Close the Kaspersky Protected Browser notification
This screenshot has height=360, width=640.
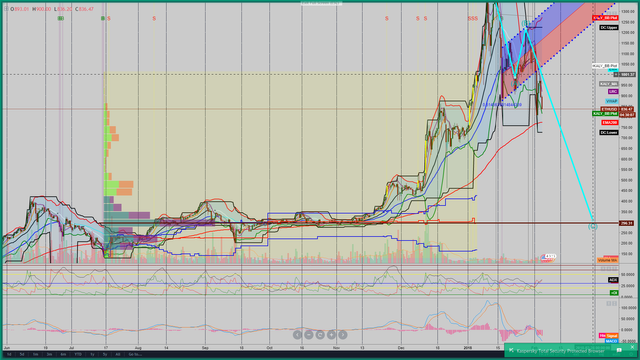pos(632,347)
